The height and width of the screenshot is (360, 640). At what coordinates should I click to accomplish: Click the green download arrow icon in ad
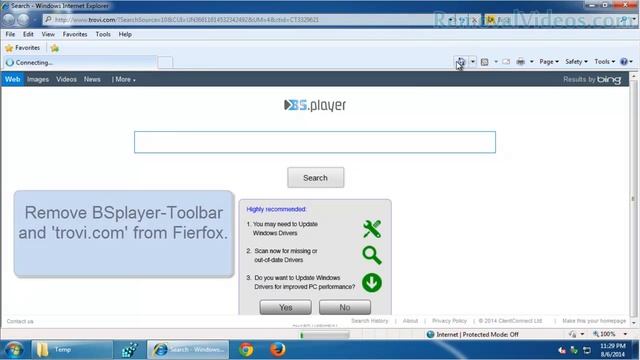tap(372, 282)
